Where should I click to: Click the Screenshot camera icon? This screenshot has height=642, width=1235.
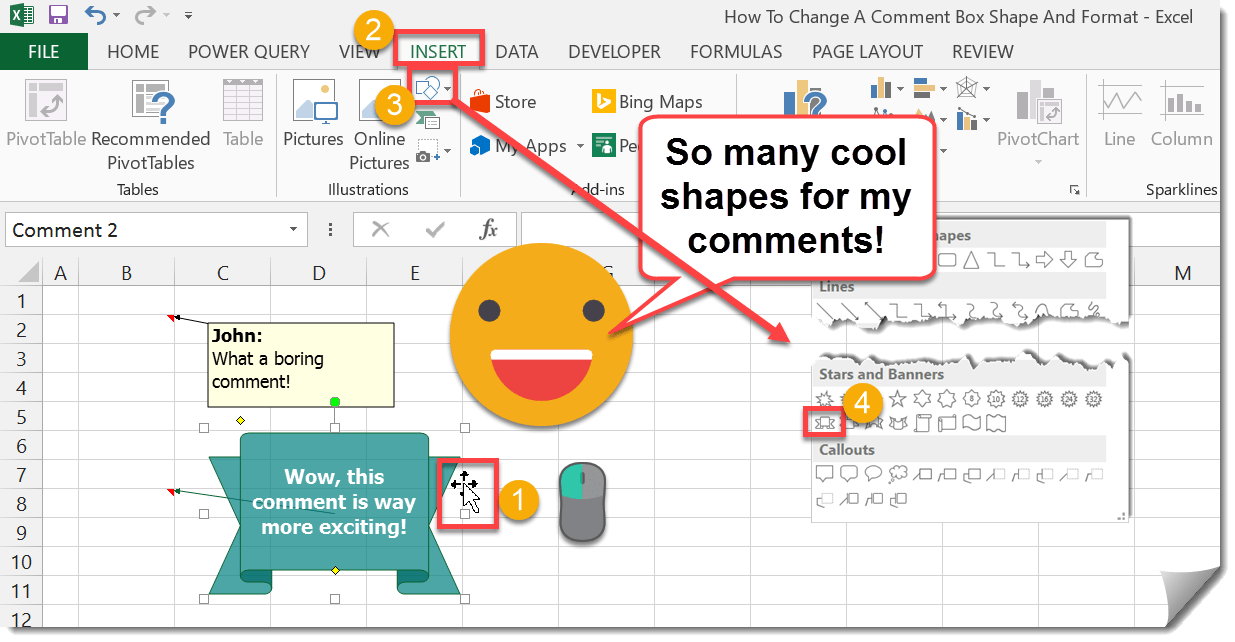[426, 152]
